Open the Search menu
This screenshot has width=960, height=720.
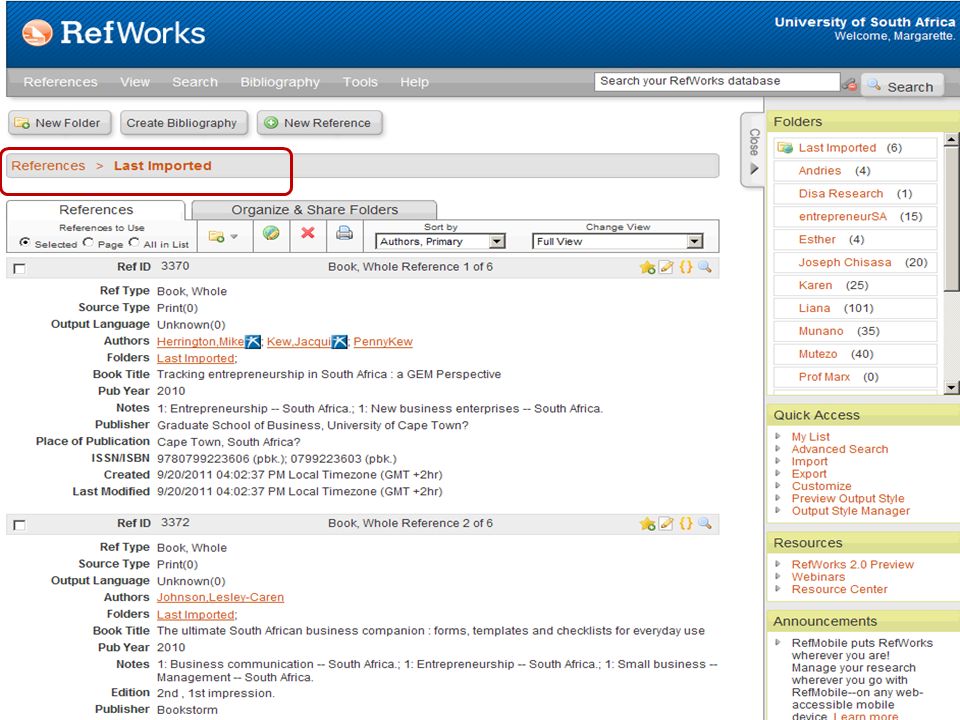pyautogui.click(x=195, y=82)
